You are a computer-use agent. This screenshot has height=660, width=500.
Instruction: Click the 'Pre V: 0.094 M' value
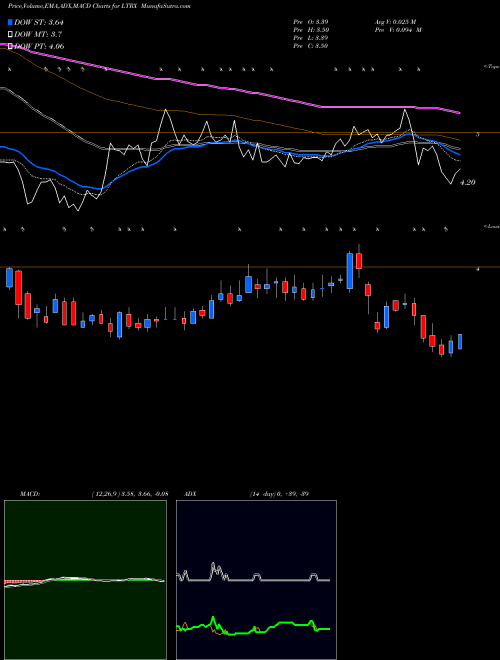[x=398, y=30]
